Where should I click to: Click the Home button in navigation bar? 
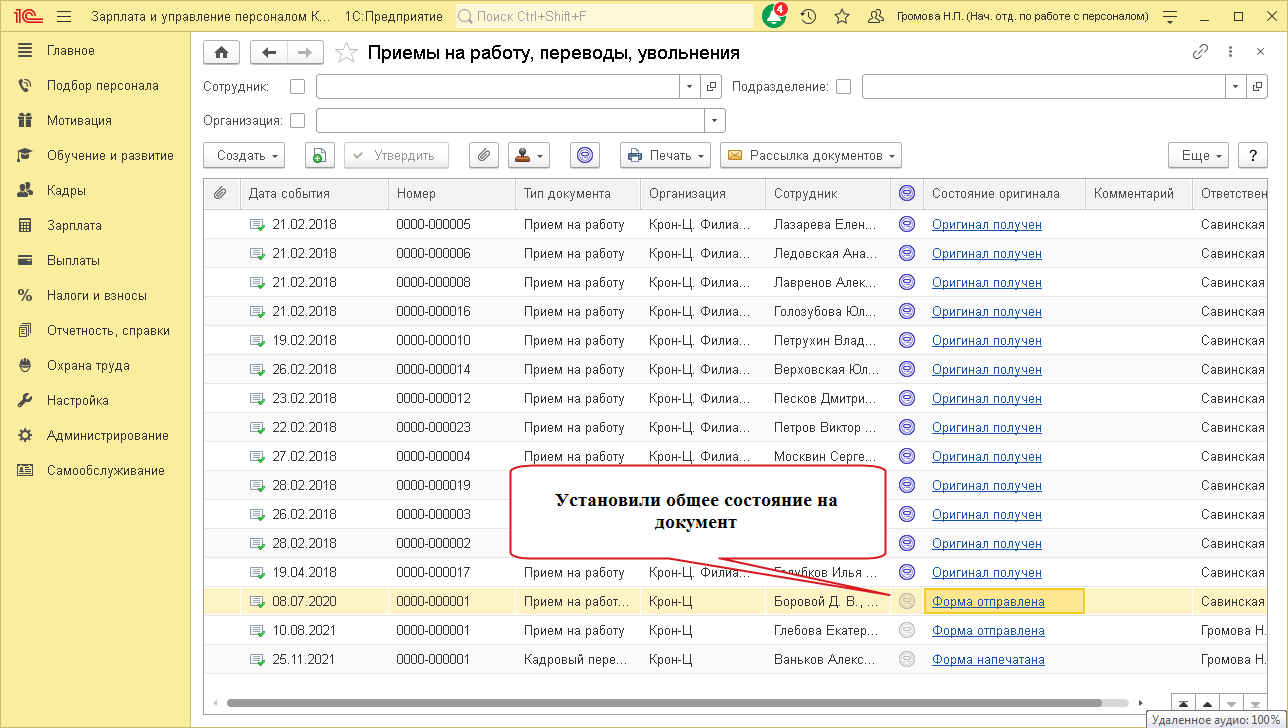click(221, 53)
